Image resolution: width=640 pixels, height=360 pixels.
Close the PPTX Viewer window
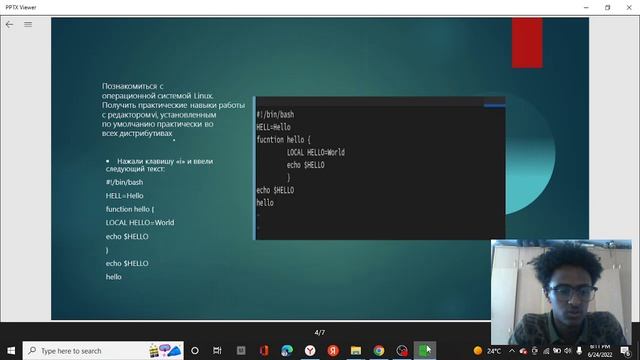[629, 7]
